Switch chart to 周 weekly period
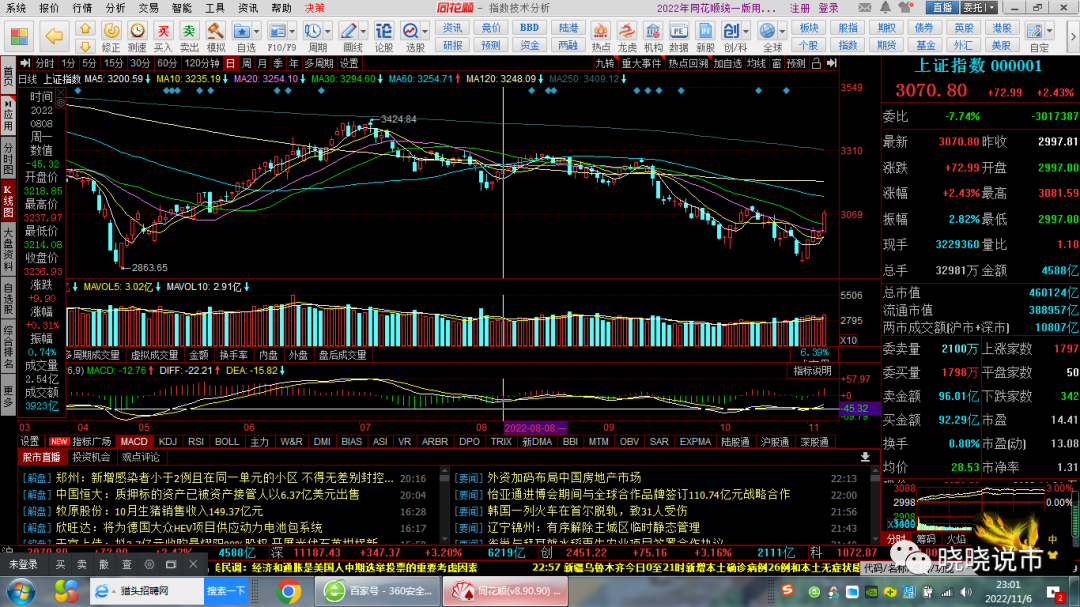 [x=247, y=63]
